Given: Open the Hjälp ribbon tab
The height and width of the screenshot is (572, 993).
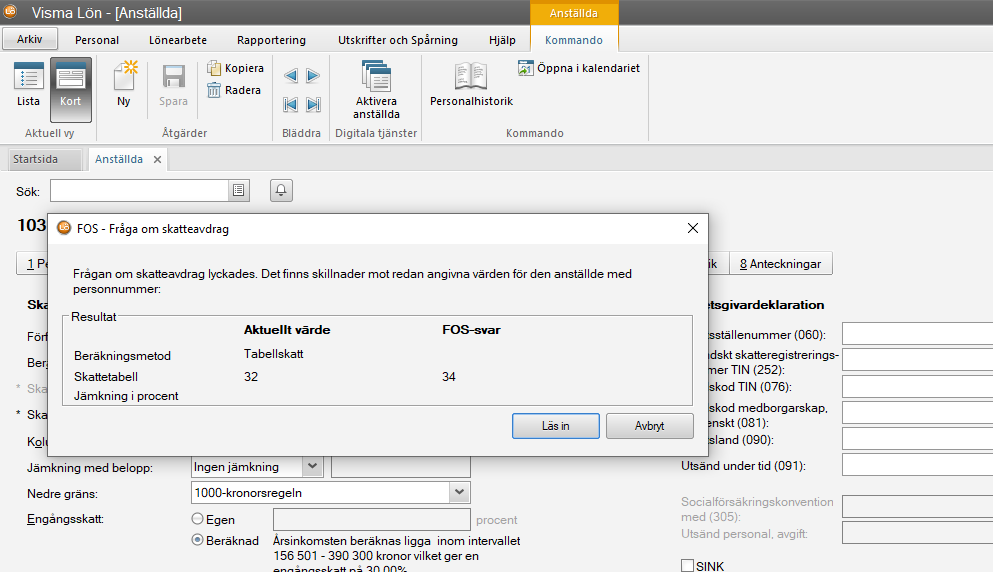Looking at the screenshot, I should (502, 40).
